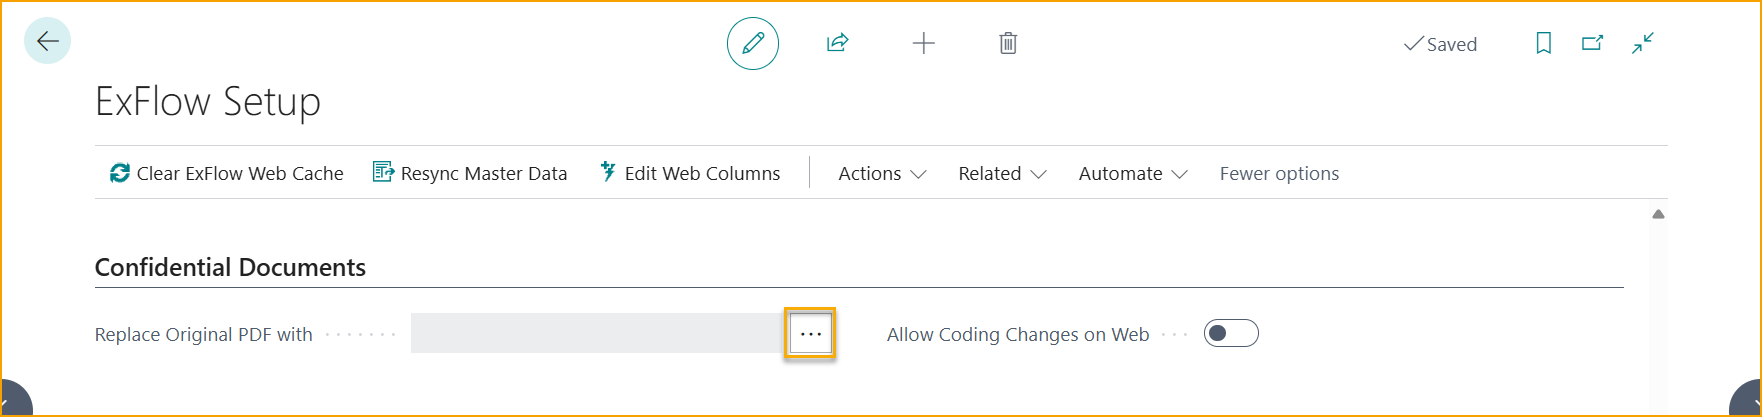
Task: Click Fewer options link
Action: click(1279, 174)
